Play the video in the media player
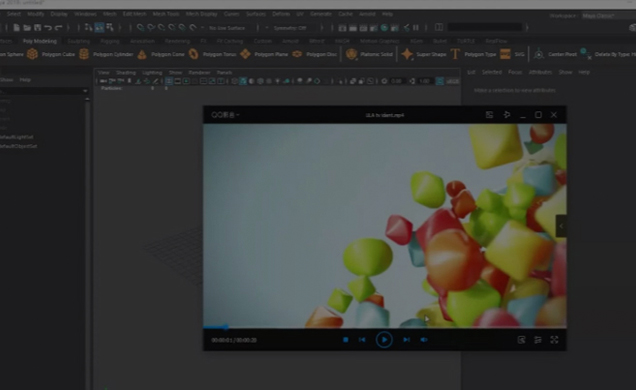Screen dimensions: 636x390 384,340
